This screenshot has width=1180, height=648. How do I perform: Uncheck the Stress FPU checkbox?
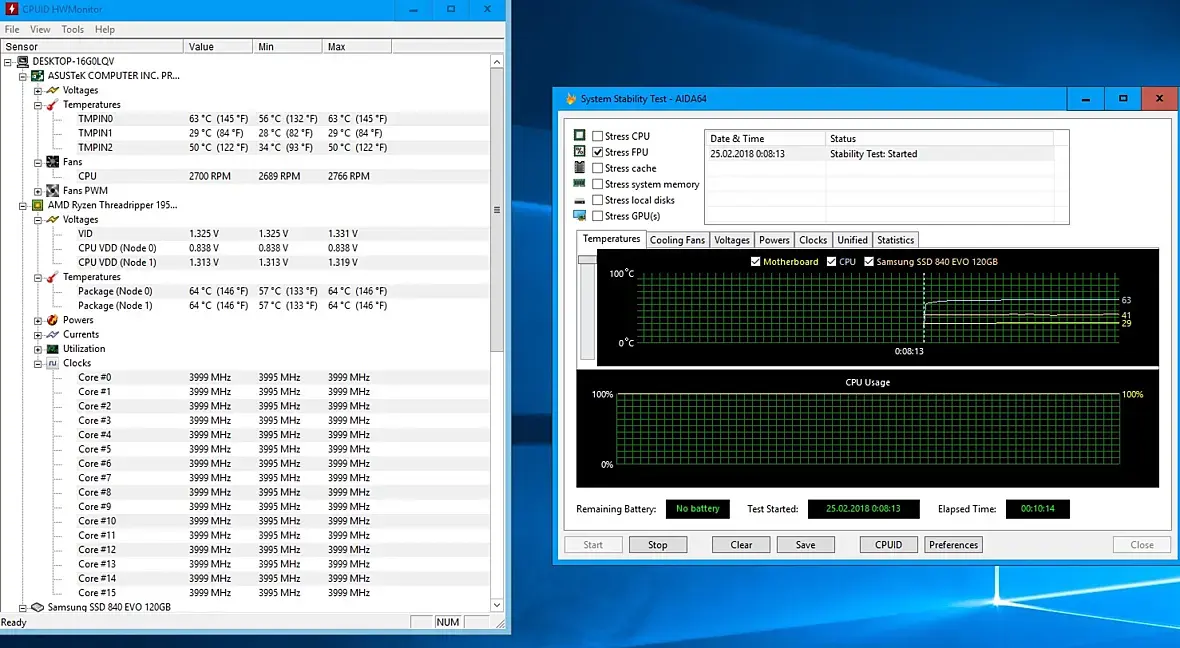click(x=598, y=152)
